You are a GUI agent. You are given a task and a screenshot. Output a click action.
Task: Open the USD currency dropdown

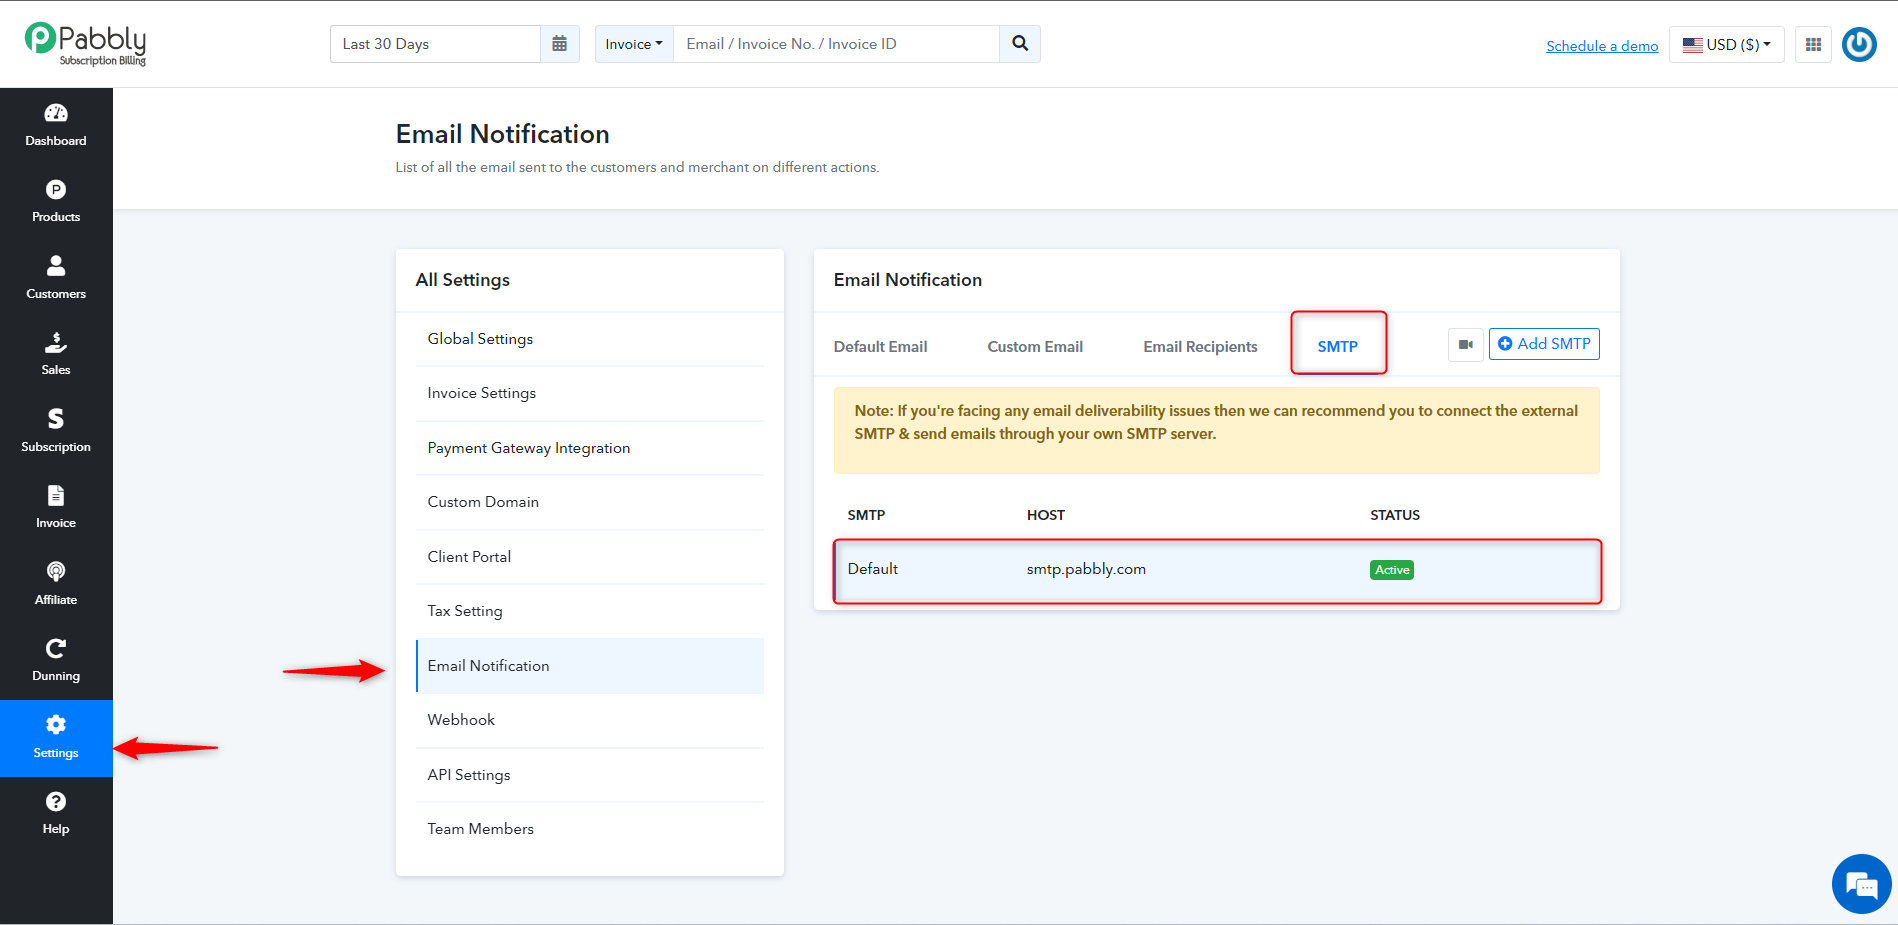click(1726, 44)
